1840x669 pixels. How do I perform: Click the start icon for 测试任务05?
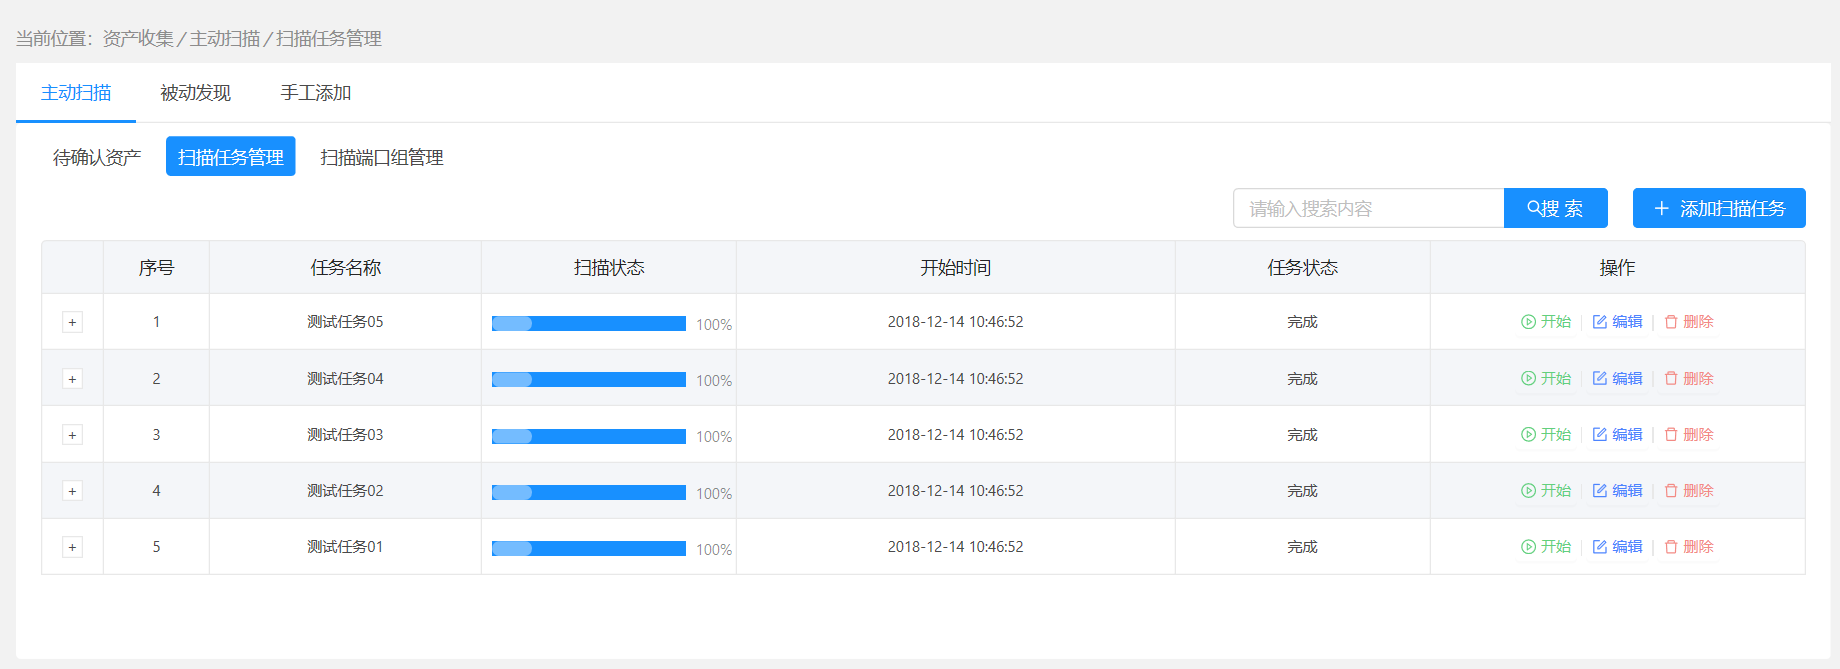pos(1528,322)
